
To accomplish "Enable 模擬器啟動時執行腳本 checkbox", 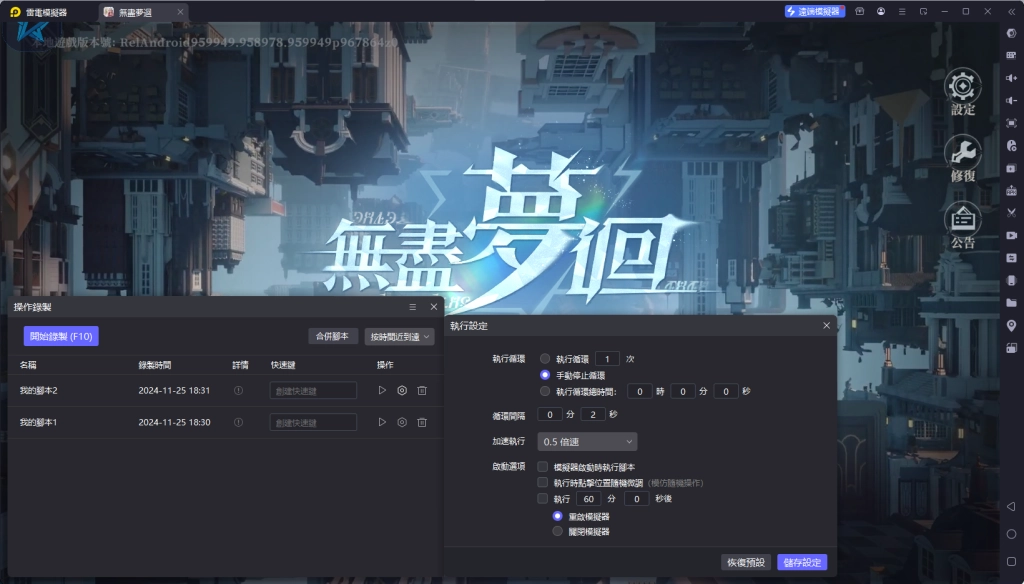I will [542, 466].
